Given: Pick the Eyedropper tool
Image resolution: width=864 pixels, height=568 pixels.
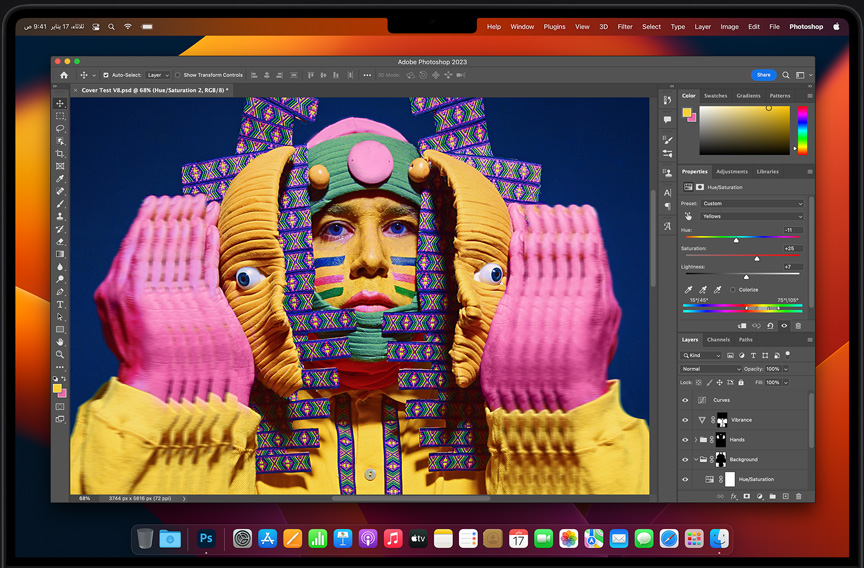Looking at the screenshot, I should pyautogui.click(x=60, y=179).
